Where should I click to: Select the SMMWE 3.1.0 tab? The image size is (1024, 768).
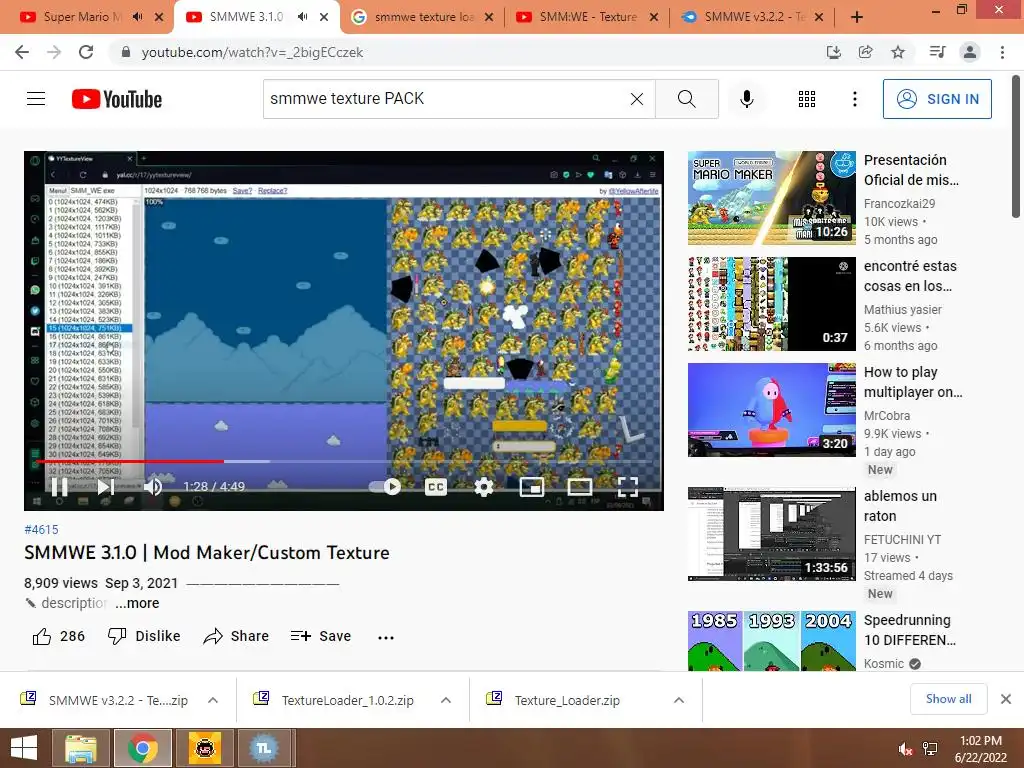(x=246, y=17)
